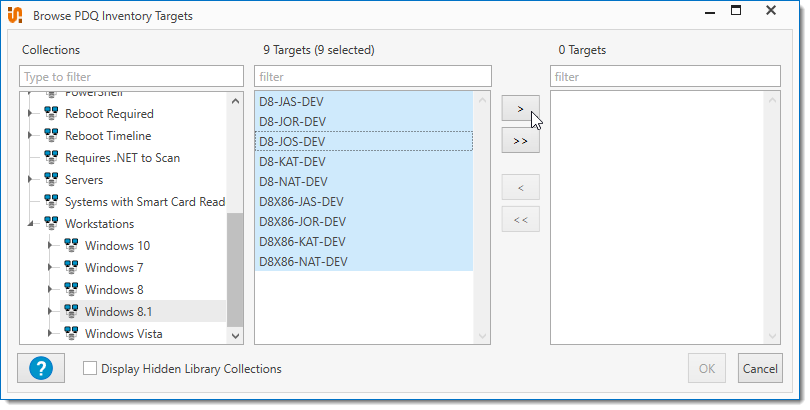Click the Windows Vista collection icon
This screenshot has height=410, width=810.
point(71,334)
